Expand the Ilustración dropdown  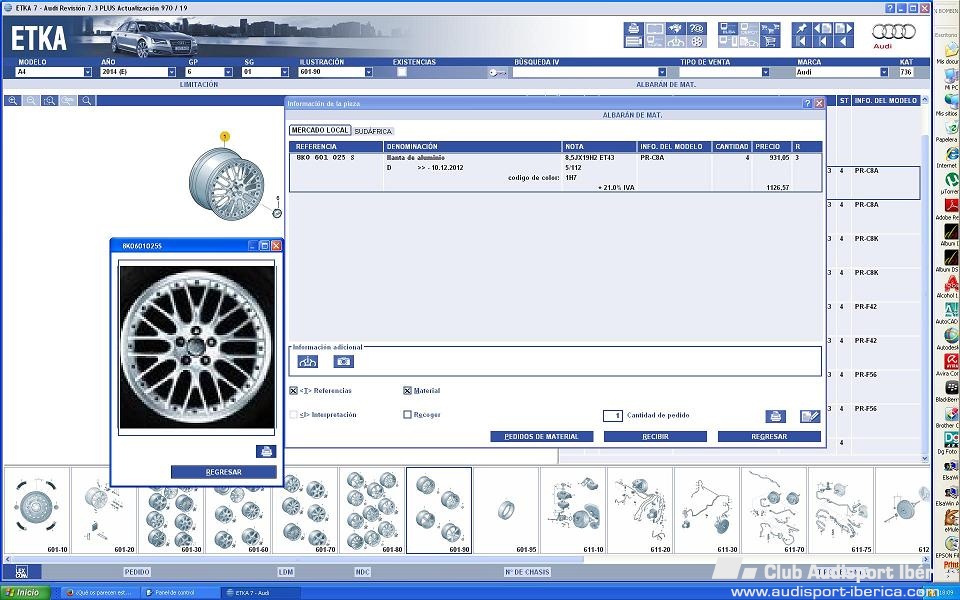(x=369, y=72)
